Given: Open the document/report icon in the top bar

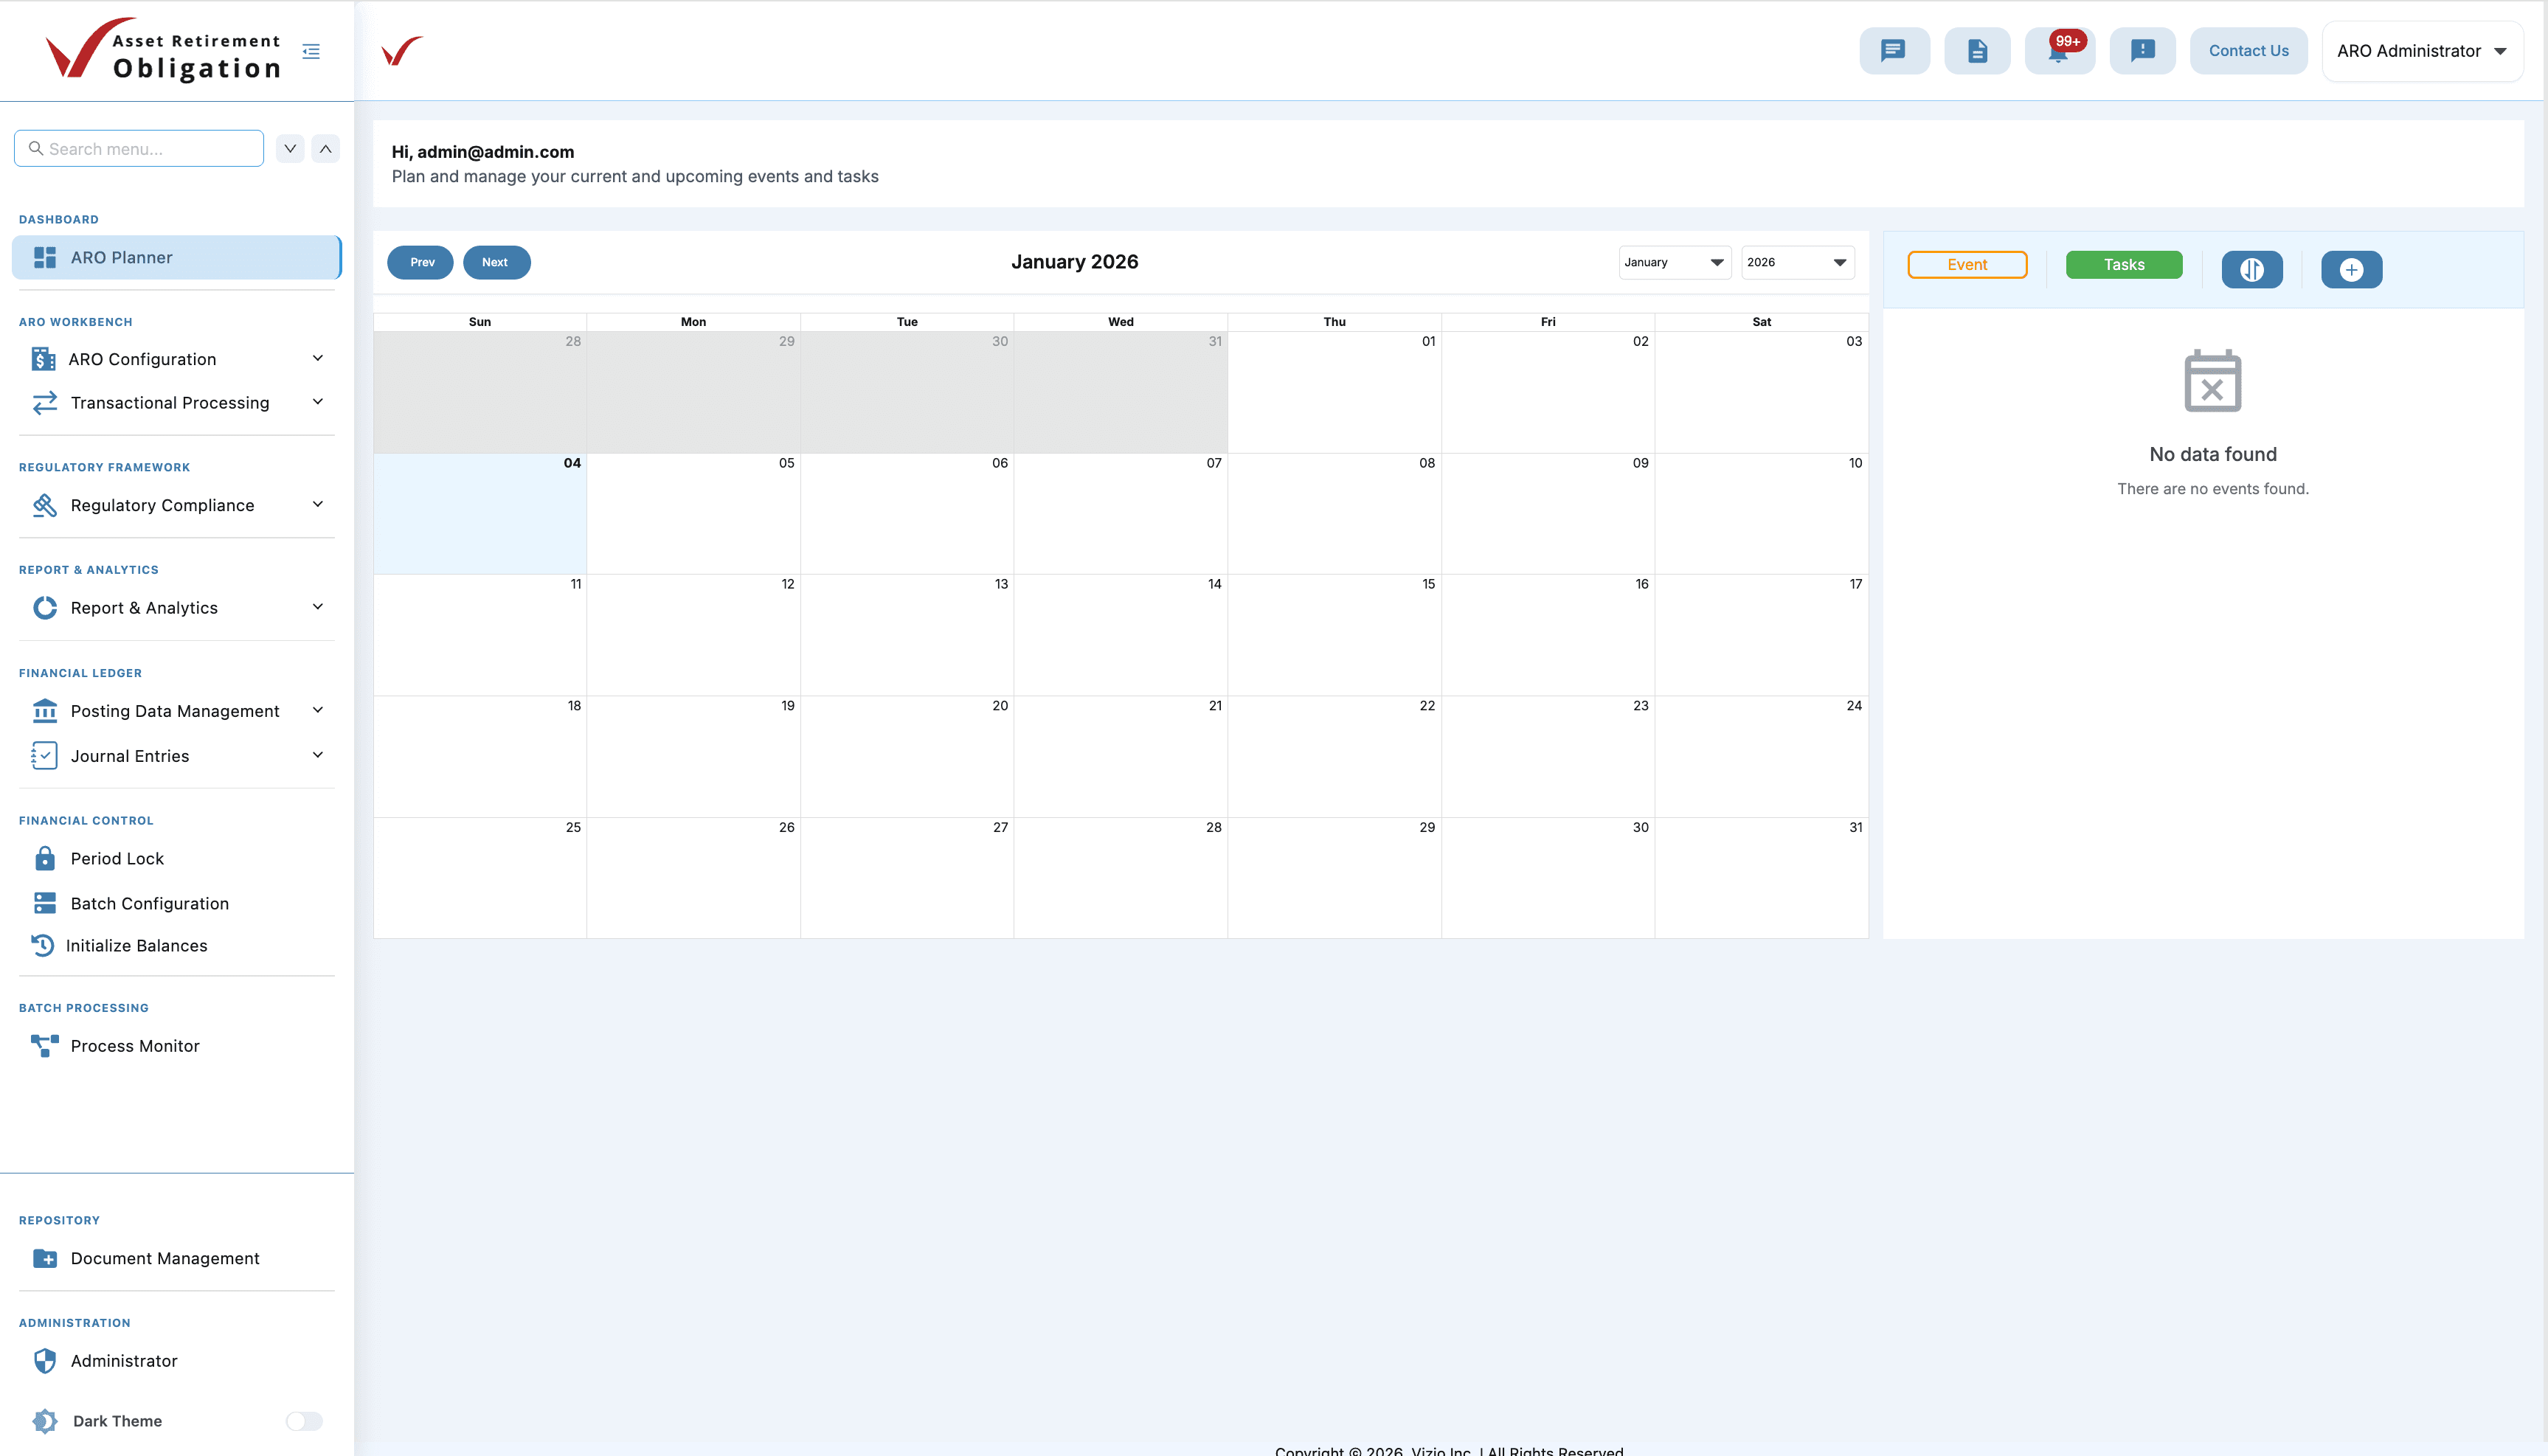Looking at the screenshot, I should (1977, 50).
